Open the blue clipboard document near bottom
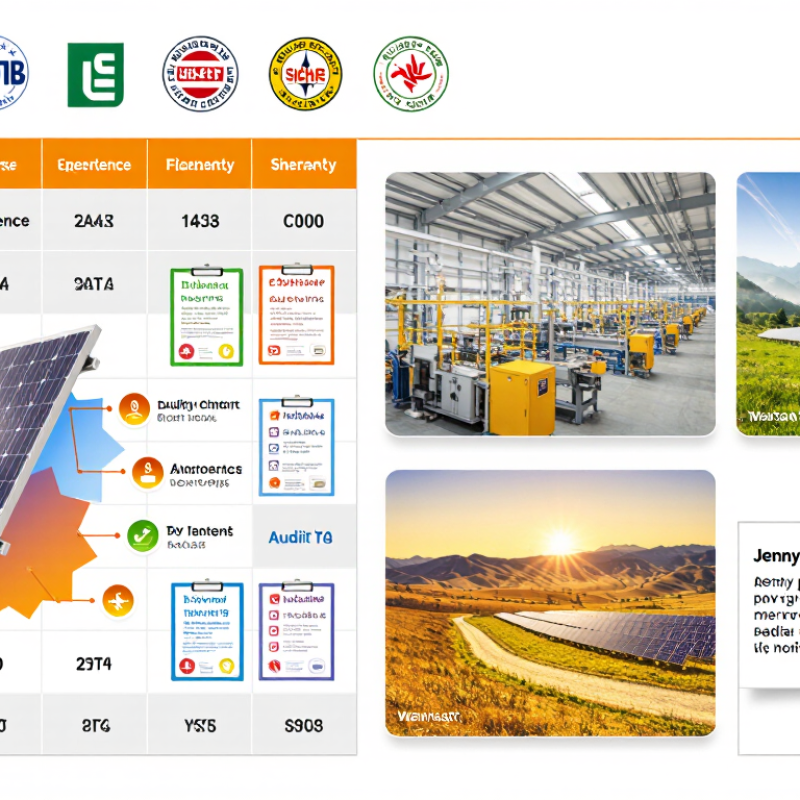The width and height of the screenshot is (800, 800). coord(207,630)
